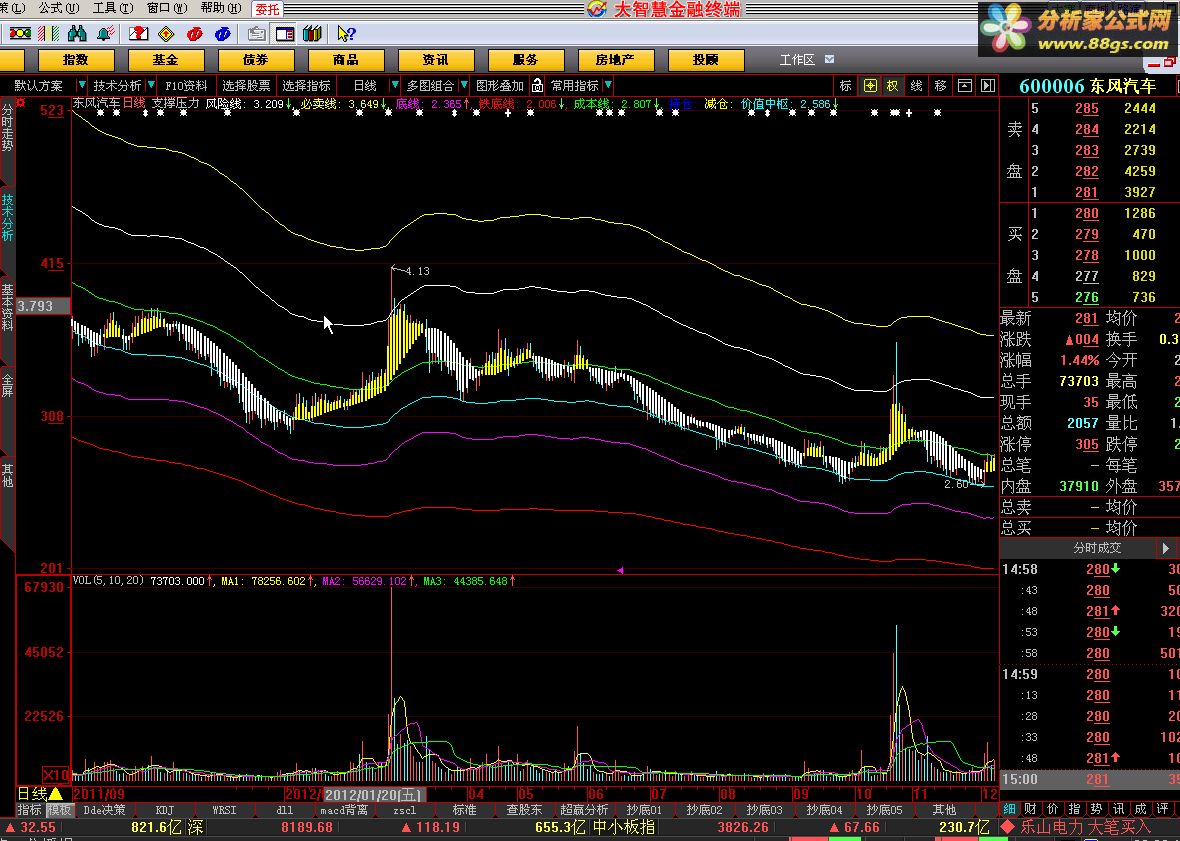The image size is (1180, 841).
Task: Open the 公式(U) menu
Action: 59,8
